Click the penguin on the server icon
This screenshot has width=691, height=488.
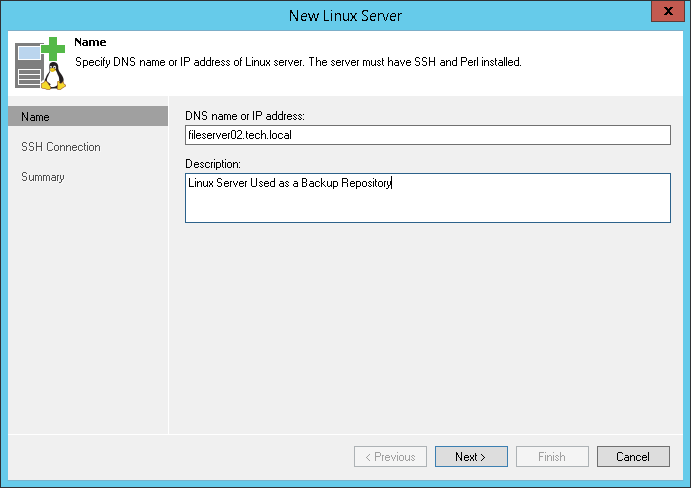coord(52,77)
